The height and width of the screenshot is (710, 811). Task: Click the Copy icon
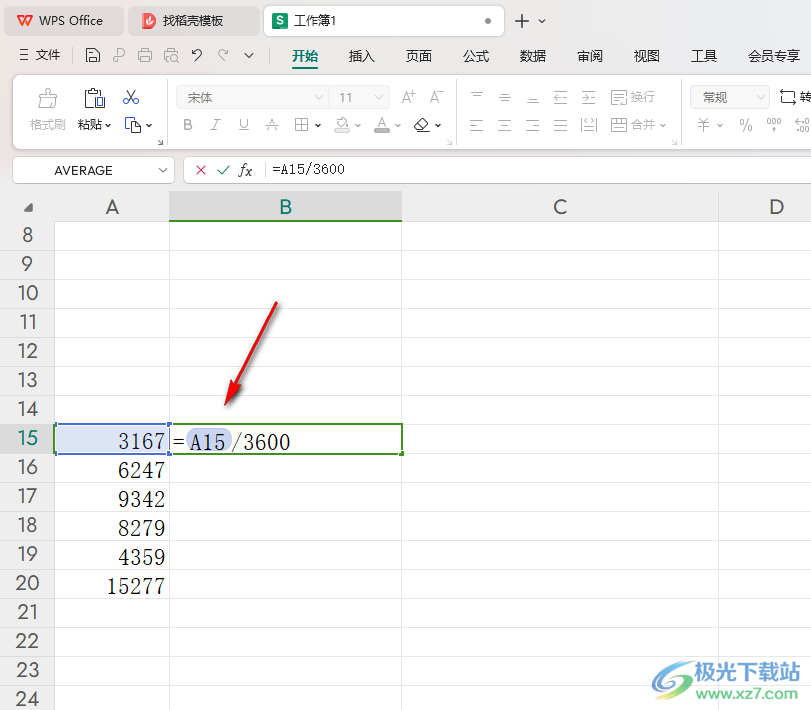click(132, 125)
